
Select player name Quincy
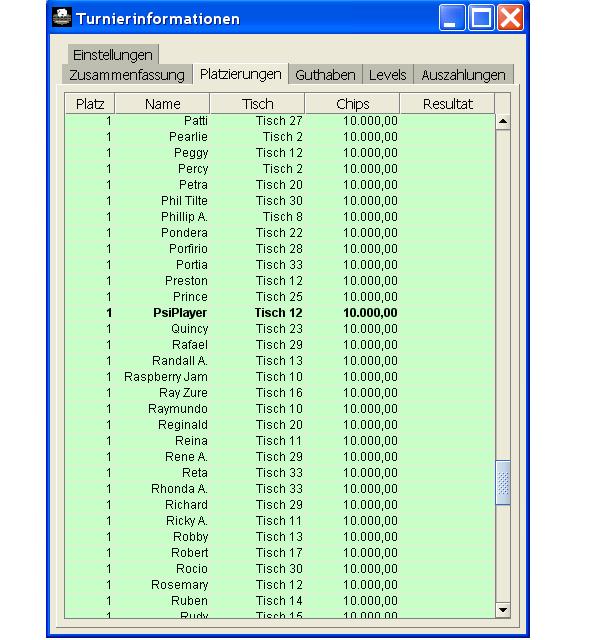pos(190,329)
